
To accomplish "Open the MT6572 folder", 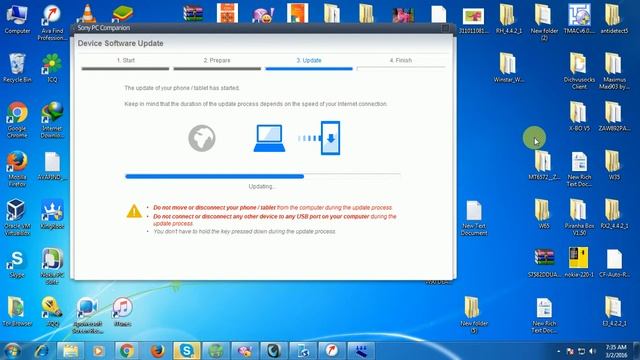I will [544, 165].
